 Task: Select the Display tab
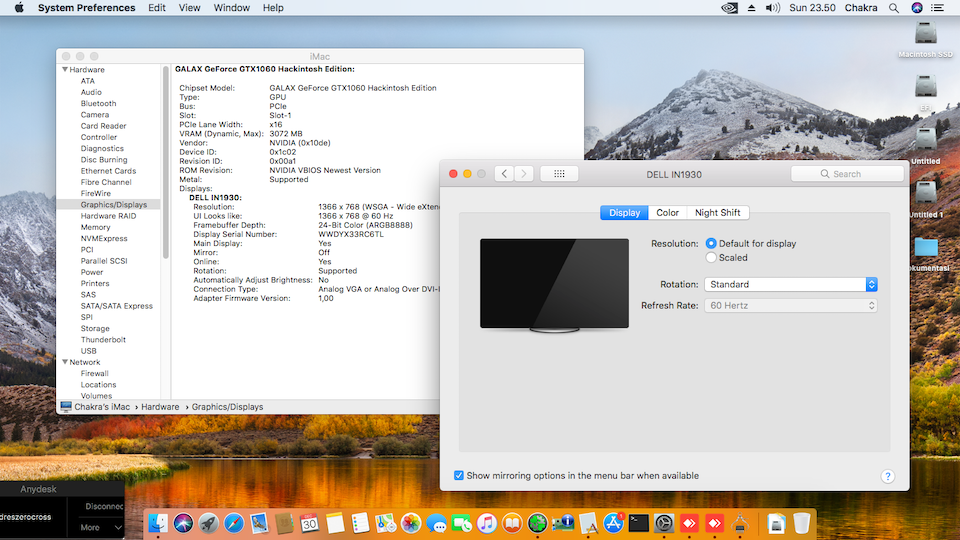(624, 212)
